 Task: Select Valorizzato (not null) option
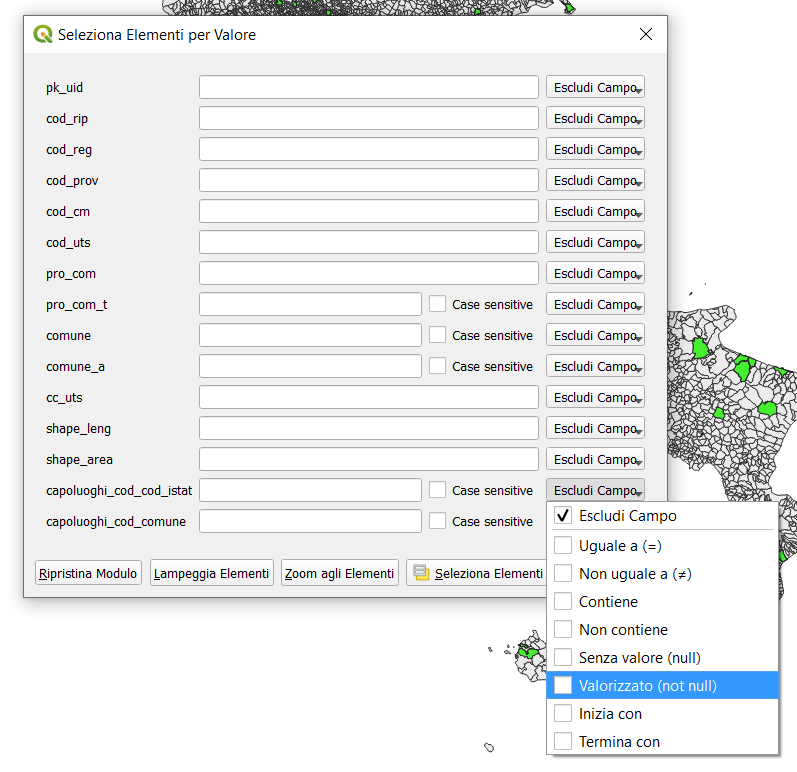(x=647, y=686)
